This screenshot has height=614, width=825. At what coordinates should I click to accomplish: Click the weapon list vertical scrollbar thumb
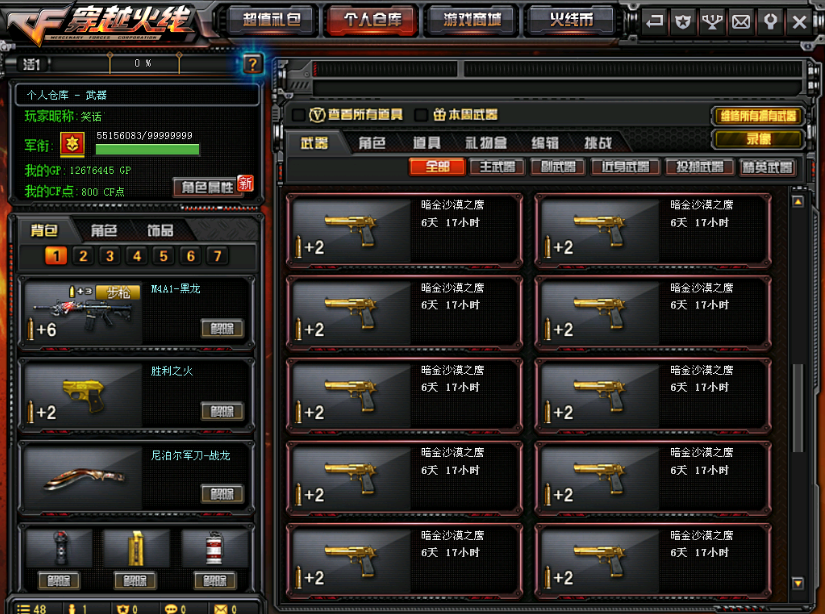coord(798,408)
